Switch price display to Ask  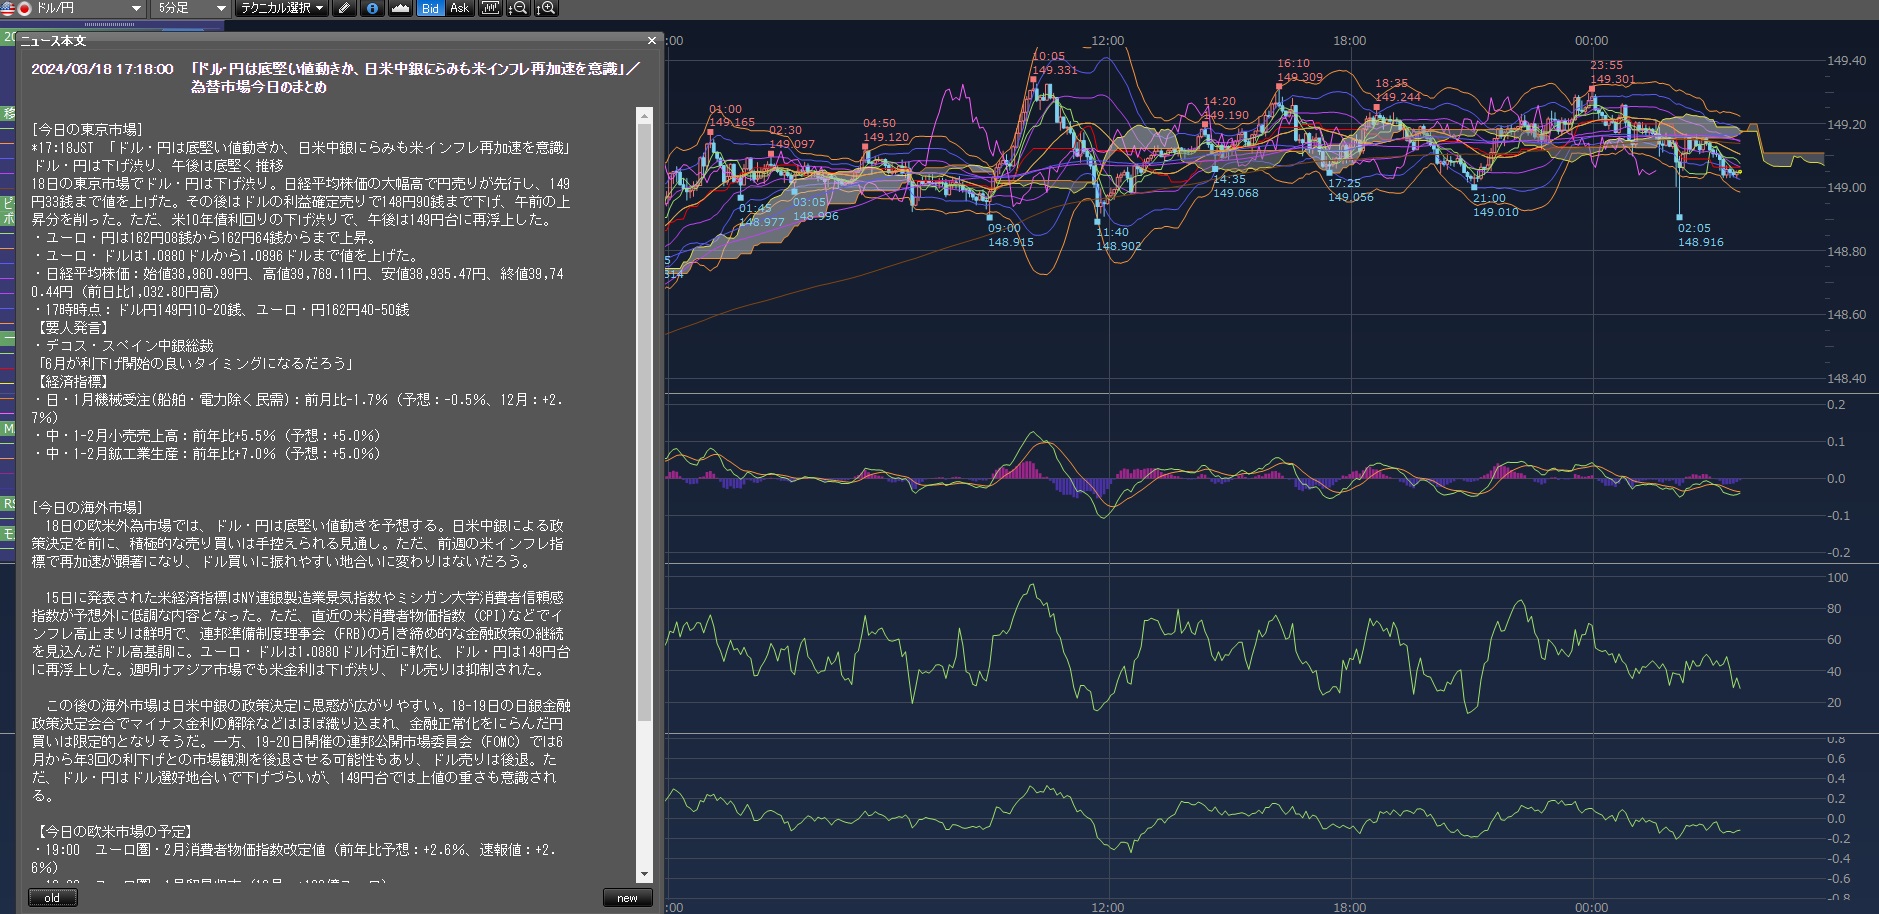tap(460, 8)
